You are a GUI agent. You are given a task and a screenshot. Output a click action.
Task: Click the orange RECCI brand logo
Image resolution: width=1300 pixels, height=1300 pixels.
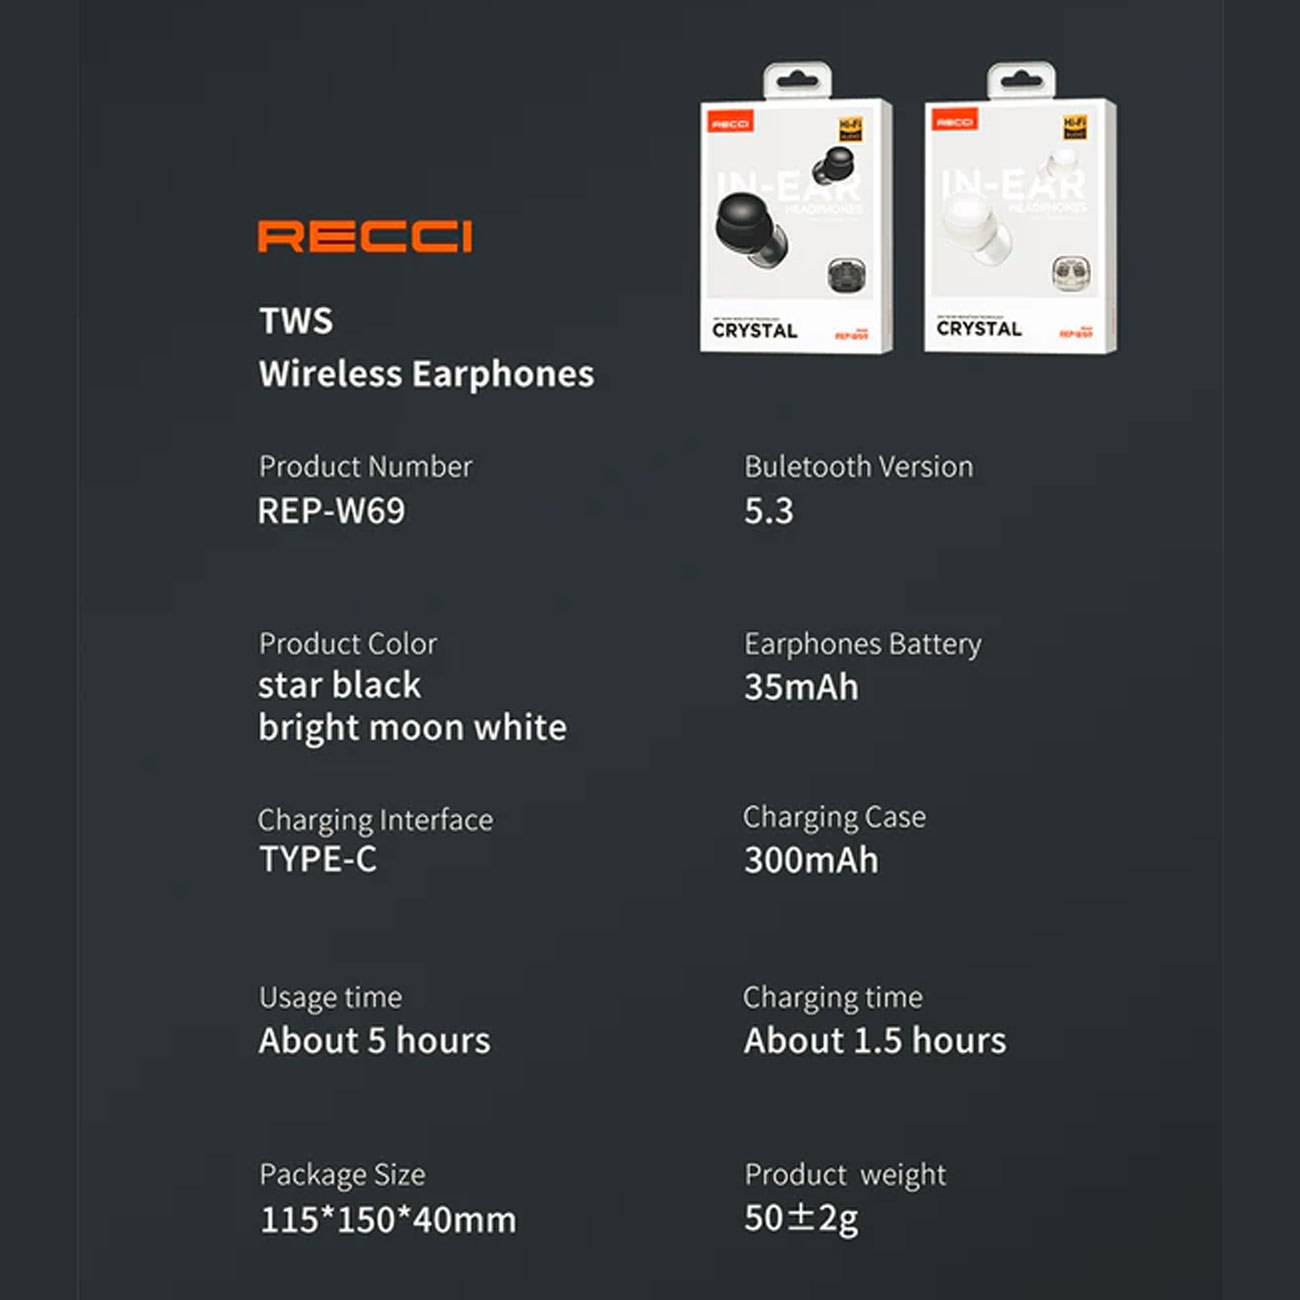[x=365, y=236]
